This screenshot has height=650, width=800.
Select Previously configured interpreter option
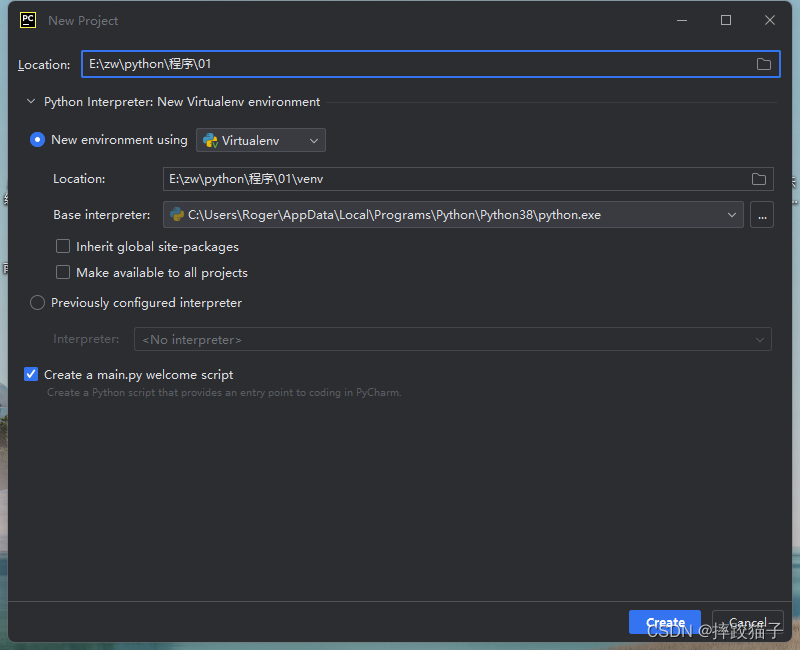[37, 303]
